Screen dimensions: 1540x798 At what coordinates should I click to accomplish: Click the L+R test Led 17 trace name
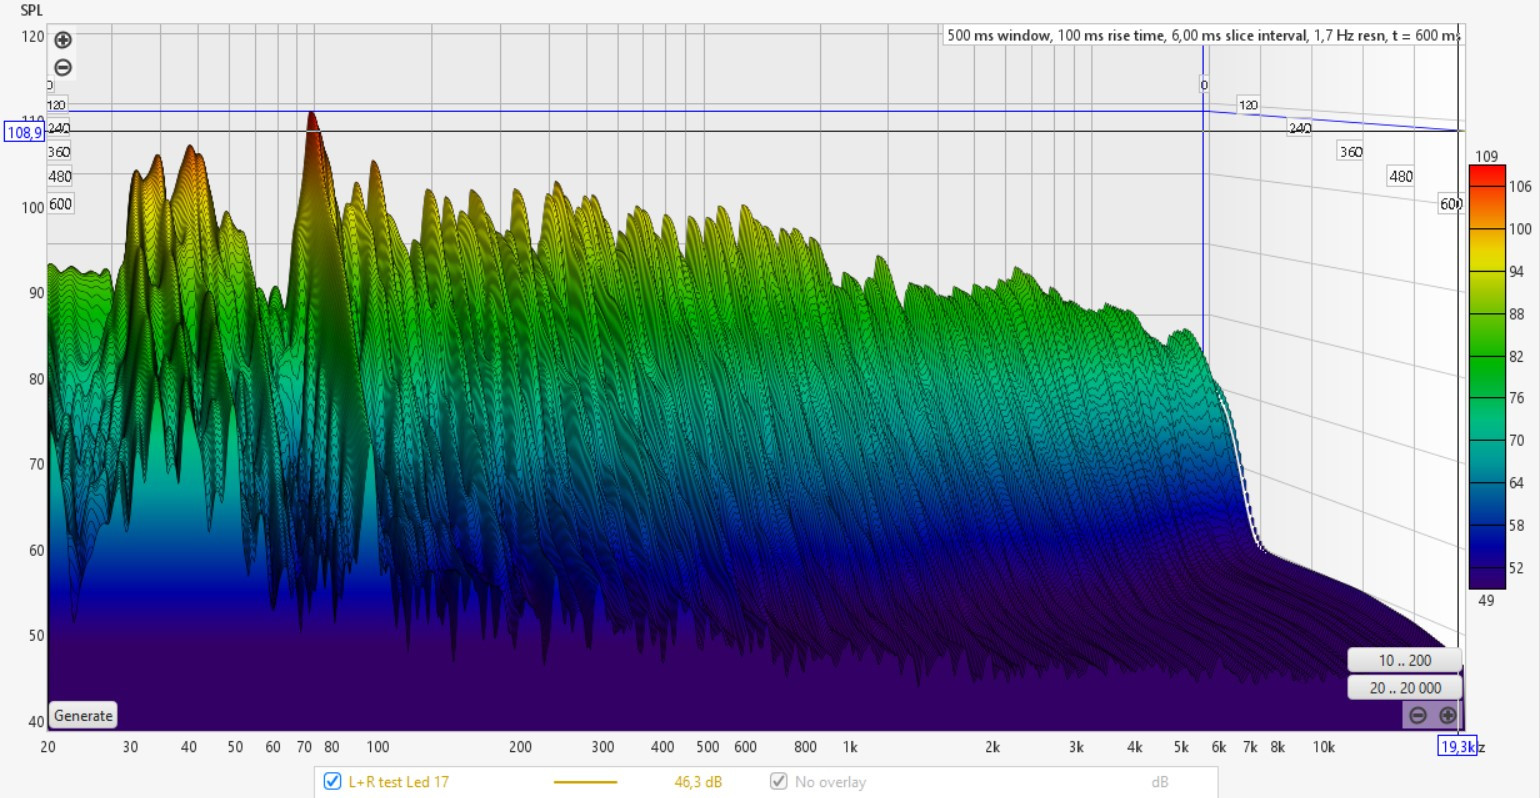point(398,782)
